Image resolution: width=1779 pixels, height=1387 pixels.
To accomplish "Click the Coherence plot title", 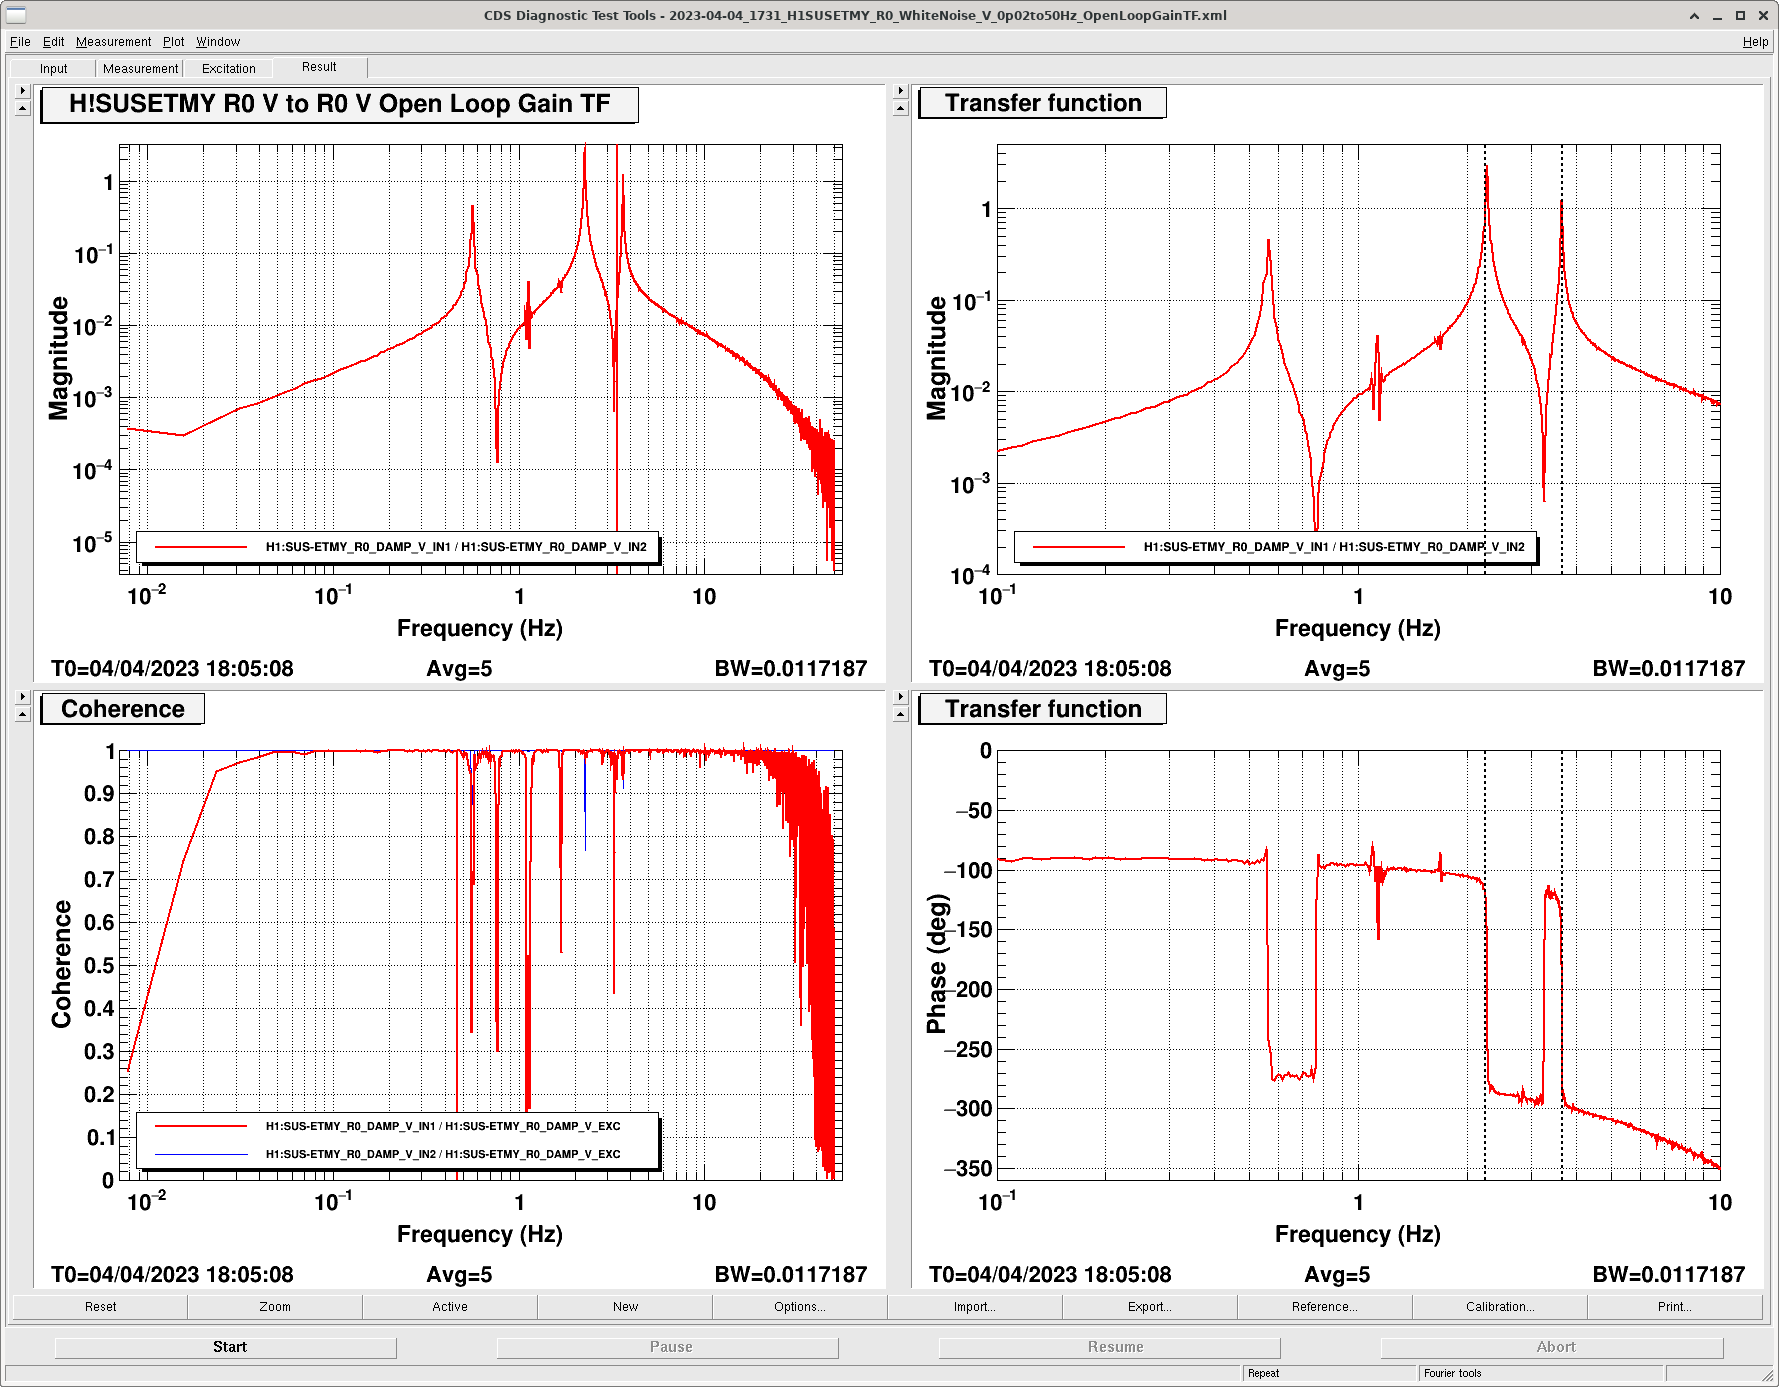I will click(x=123, y=709).
